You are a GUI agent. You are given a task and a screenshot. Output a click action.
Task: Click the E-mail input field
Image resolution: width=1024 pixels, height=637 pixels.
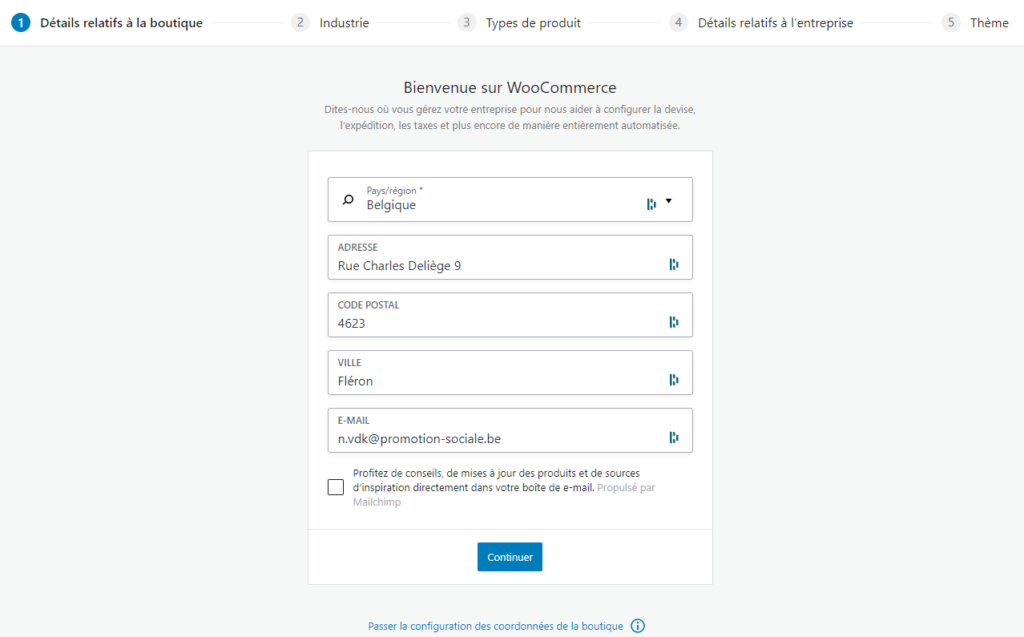point(510,431)
